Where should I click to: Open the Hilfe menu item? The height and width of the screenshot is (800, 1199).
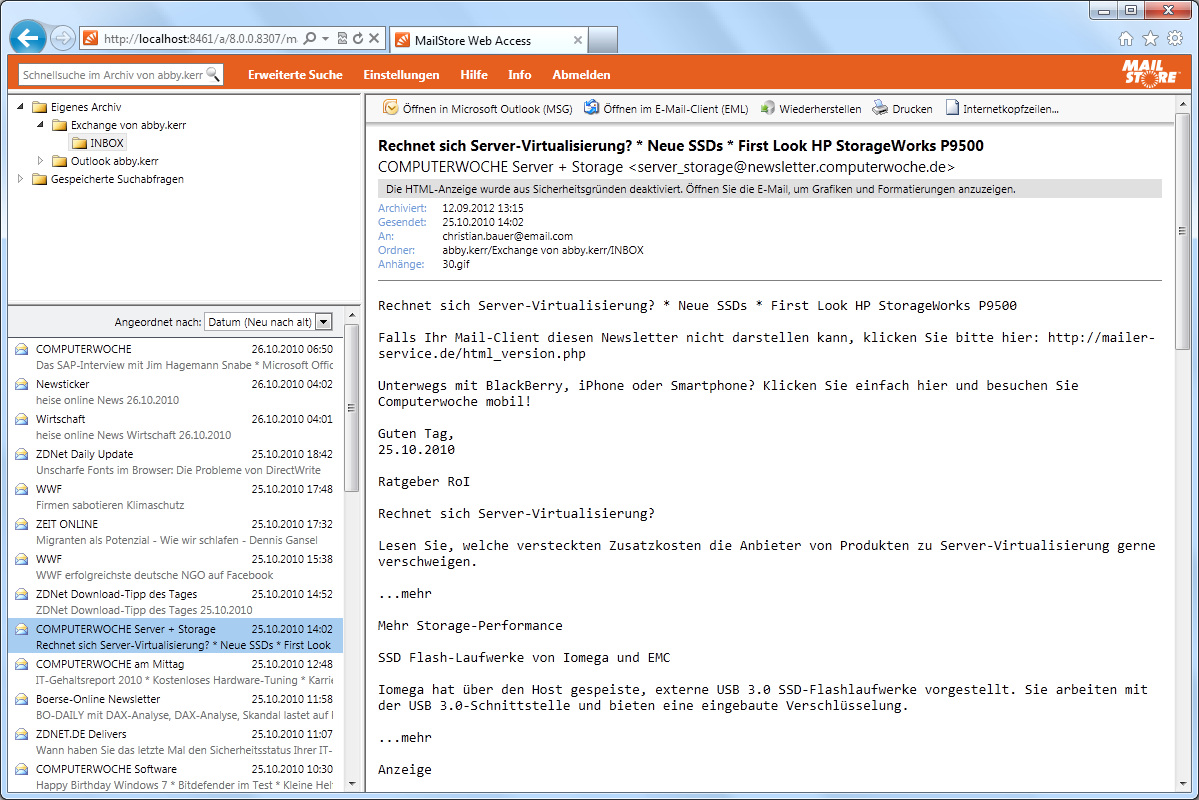click(x=474, y=75)
